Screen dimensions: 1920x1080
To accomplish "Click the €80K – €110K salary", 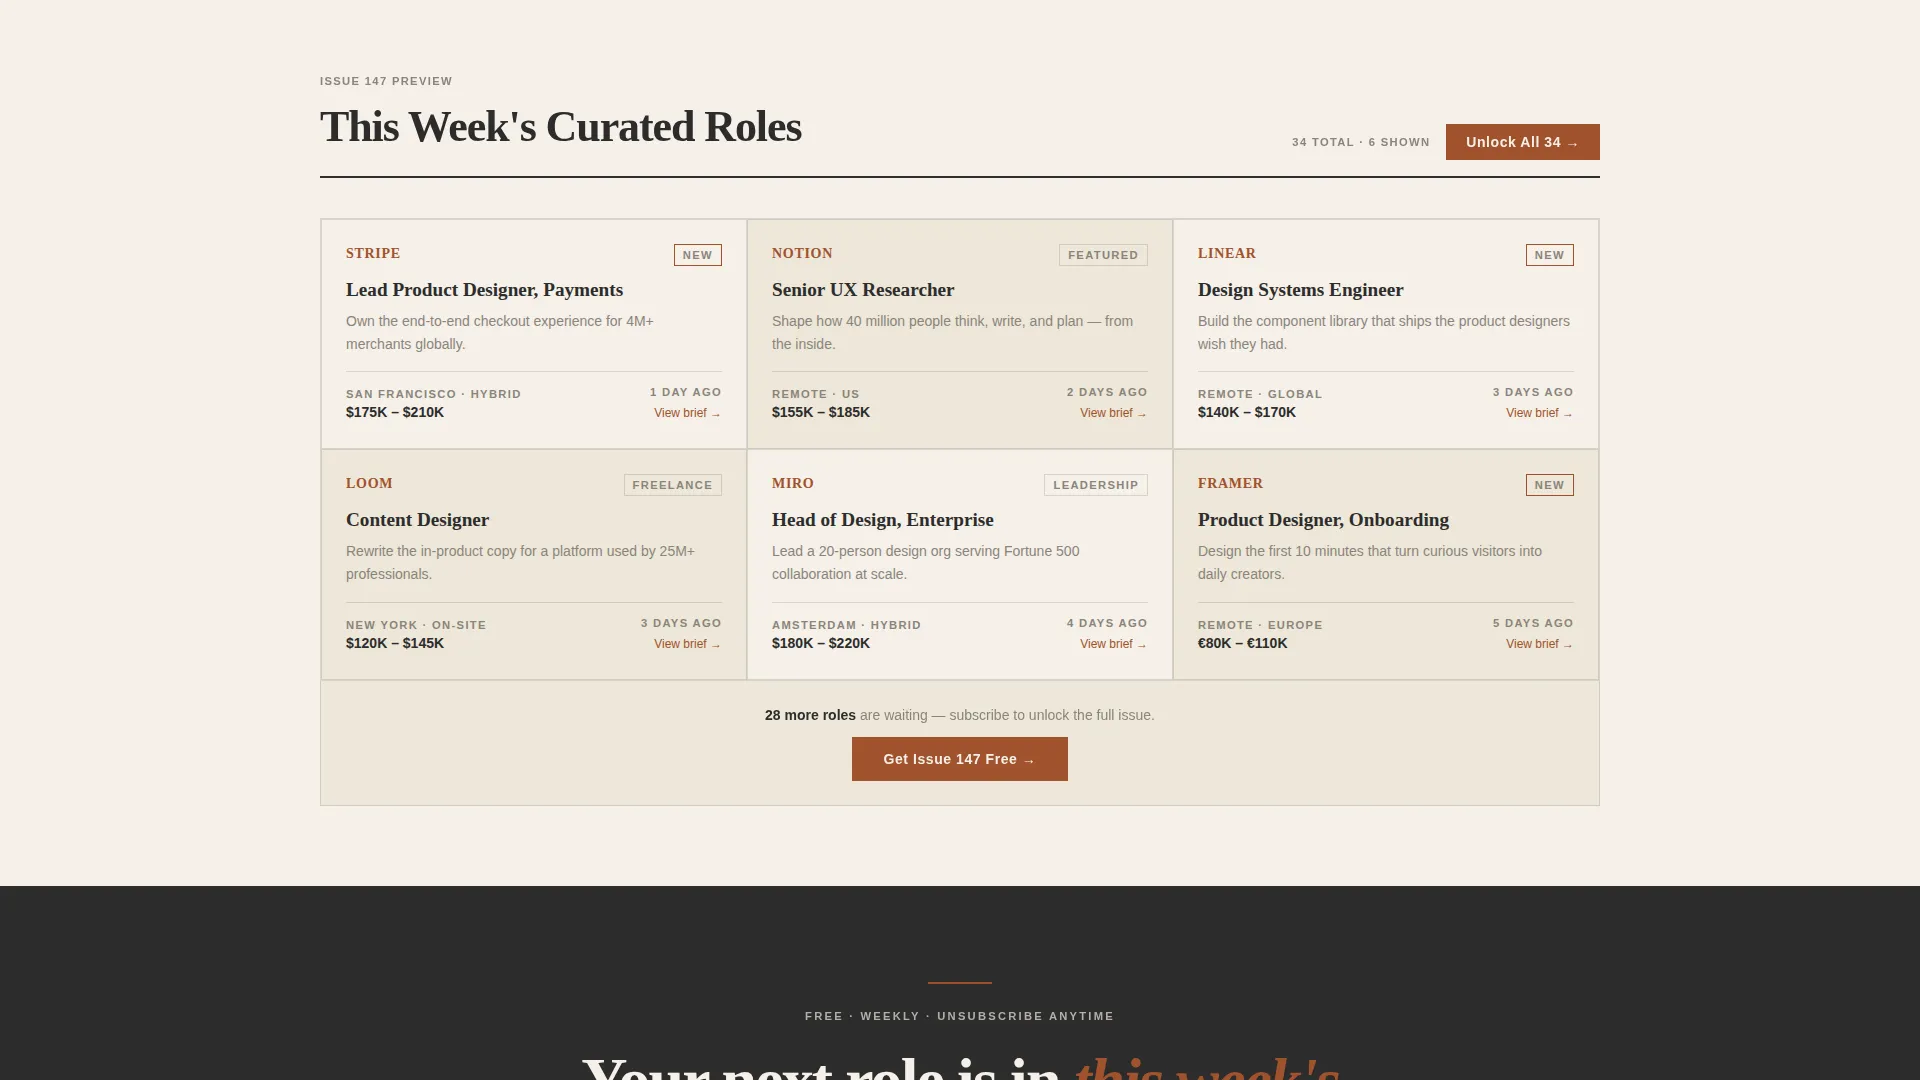I will [x=1243, y=643].
